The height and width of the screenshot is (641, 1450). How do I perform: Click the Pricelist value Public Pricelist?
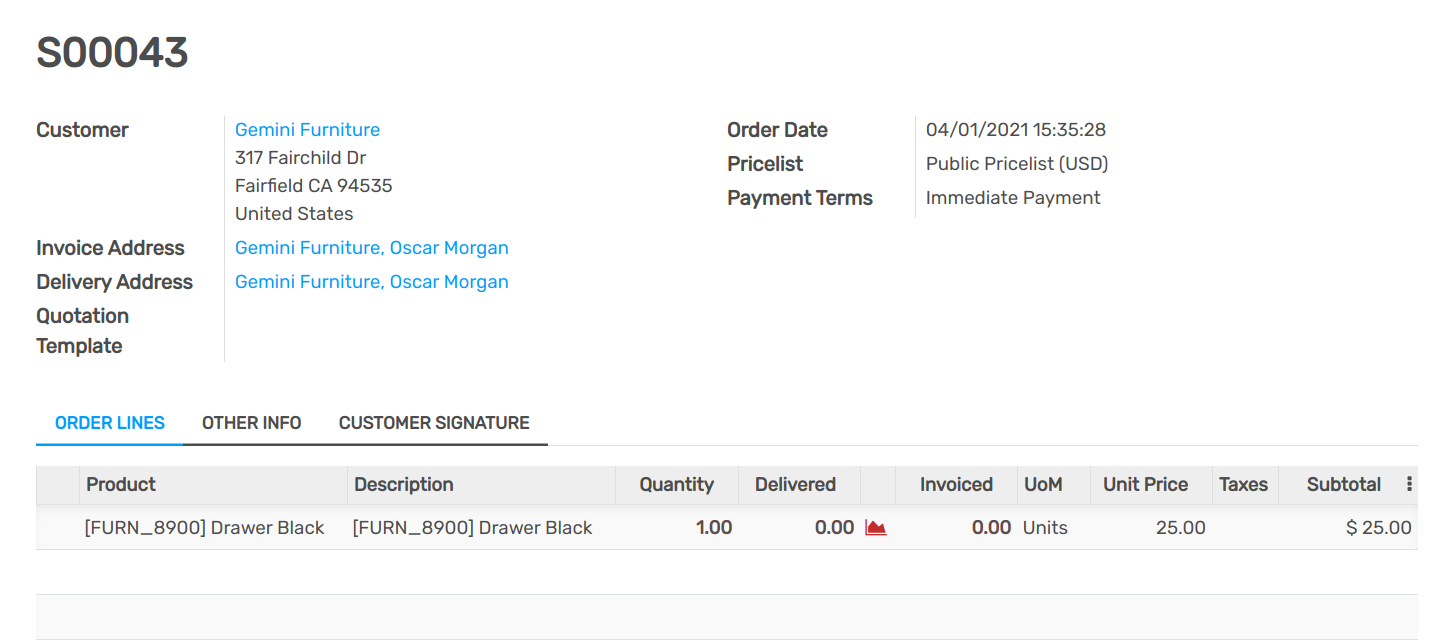1016,163
